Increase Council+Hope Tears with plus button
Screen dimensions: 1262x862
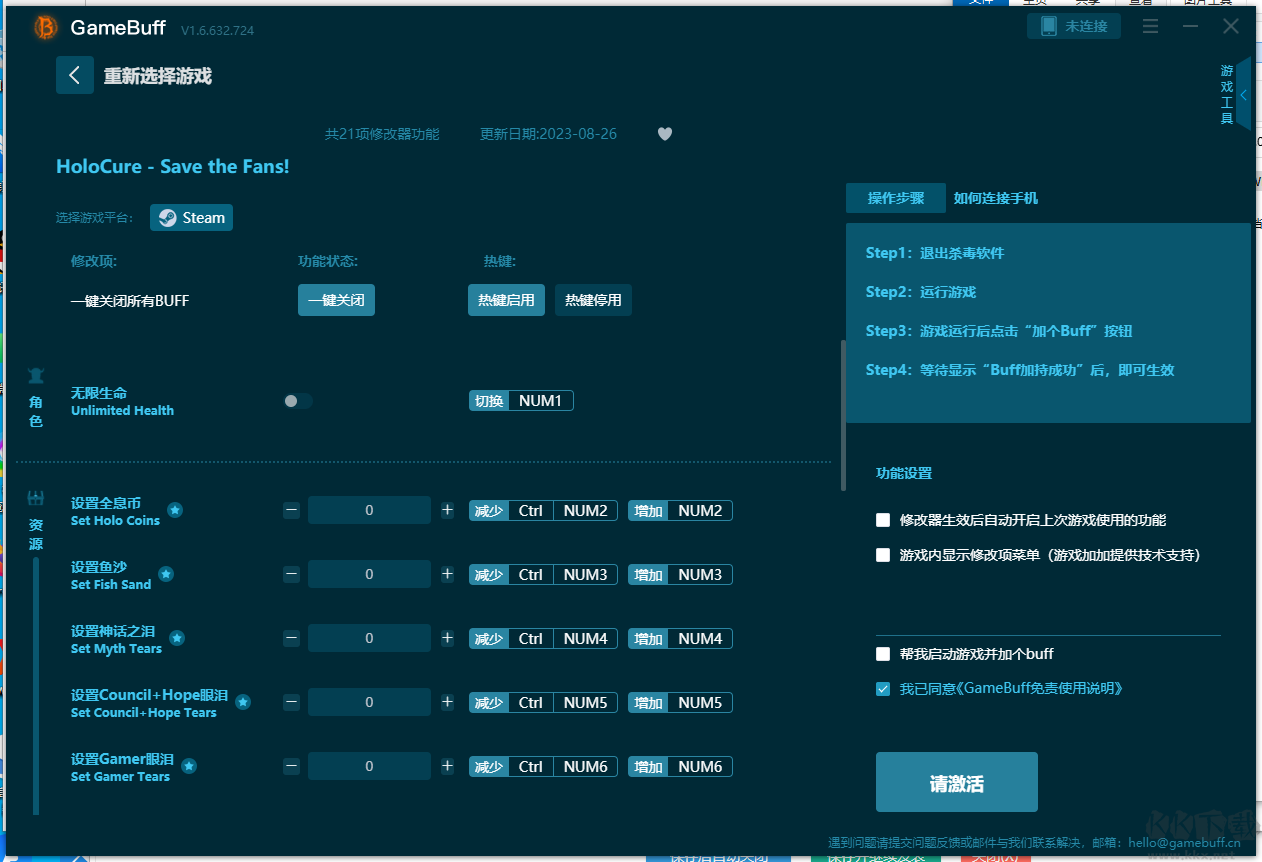447,702
